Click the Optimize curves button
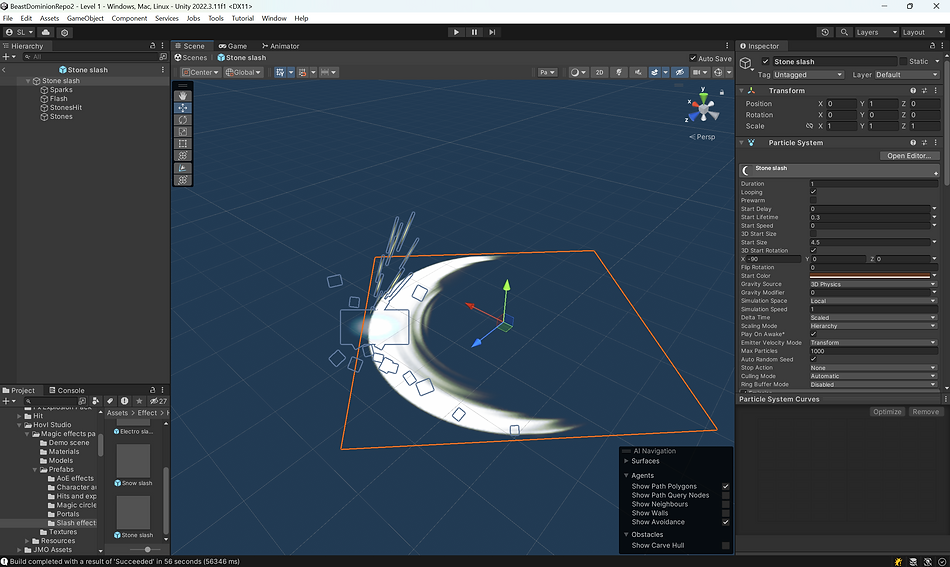Viewport: 950px width, 567px height. tap(887, 412)
